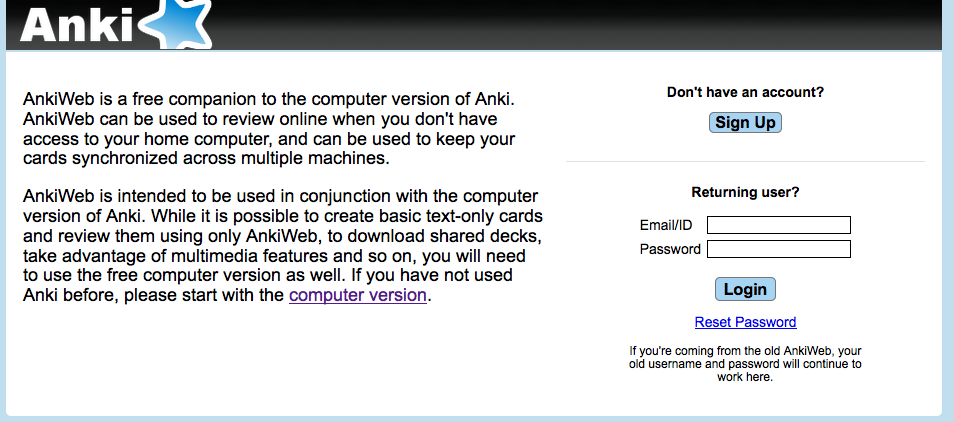This screenshot has height=422, width=954.
Task: Click the paragraph starting "AnkiWeb is a free companion"
Action: [273, 128]
